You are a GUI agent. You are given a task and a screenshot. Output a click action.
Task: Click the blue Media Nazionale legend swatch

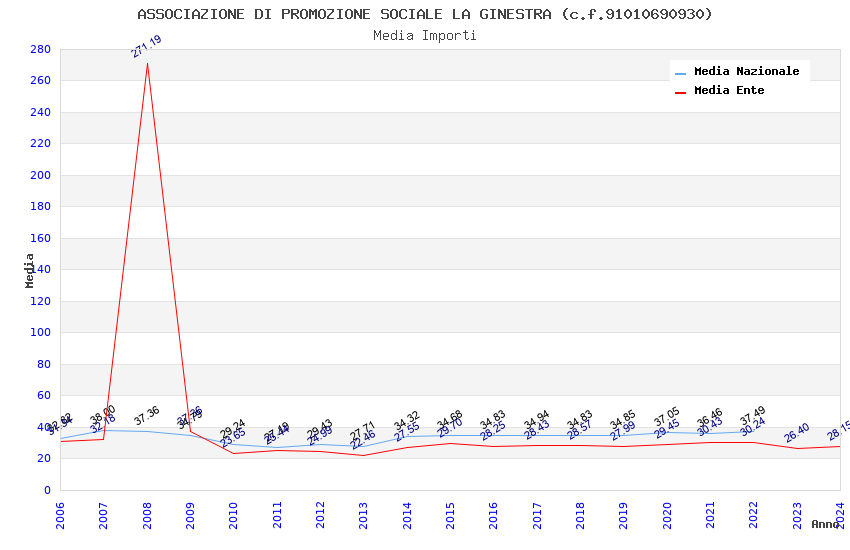pos(680,73)
